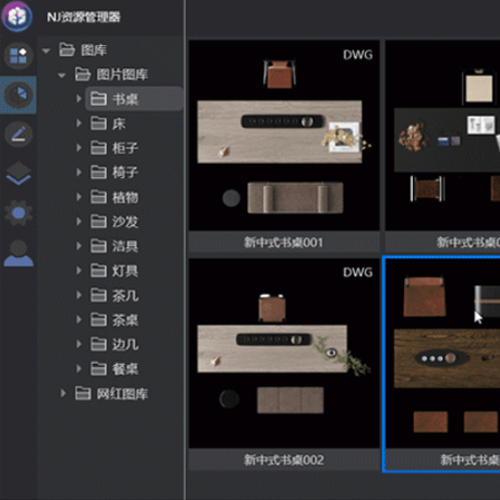Image resolution: width=500 pixels, height=500 pixels.
Task: Select the pie chart sidebar icon
Action: tap(18, 95)
